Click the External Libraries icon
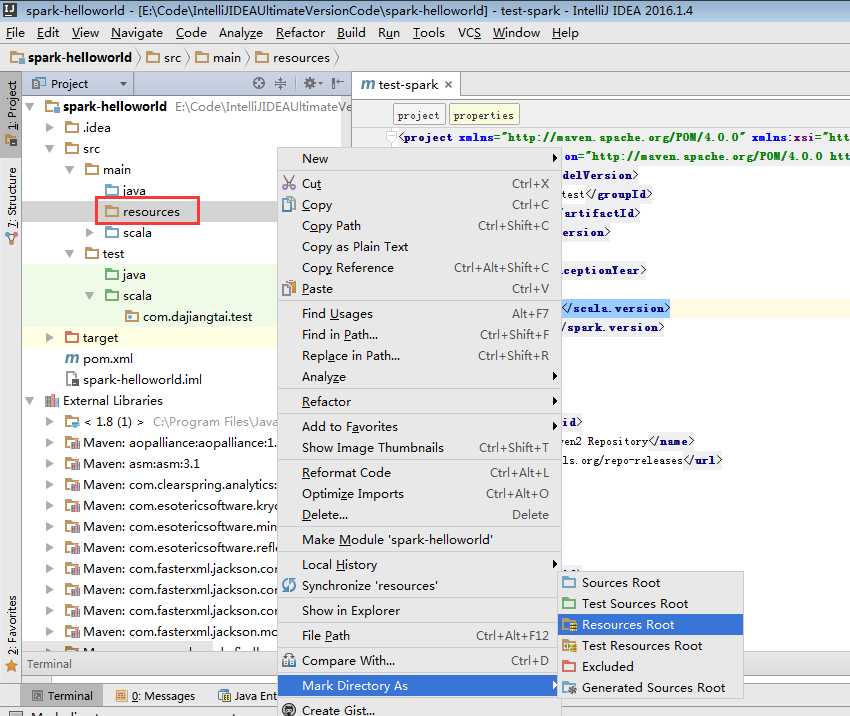The width and height of the screenshot is (850, 716). 52,401
